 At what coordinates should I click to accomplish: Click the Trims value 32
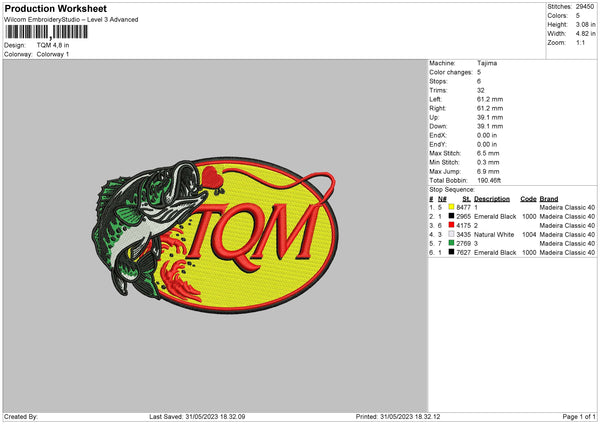[x=481, y=90]
